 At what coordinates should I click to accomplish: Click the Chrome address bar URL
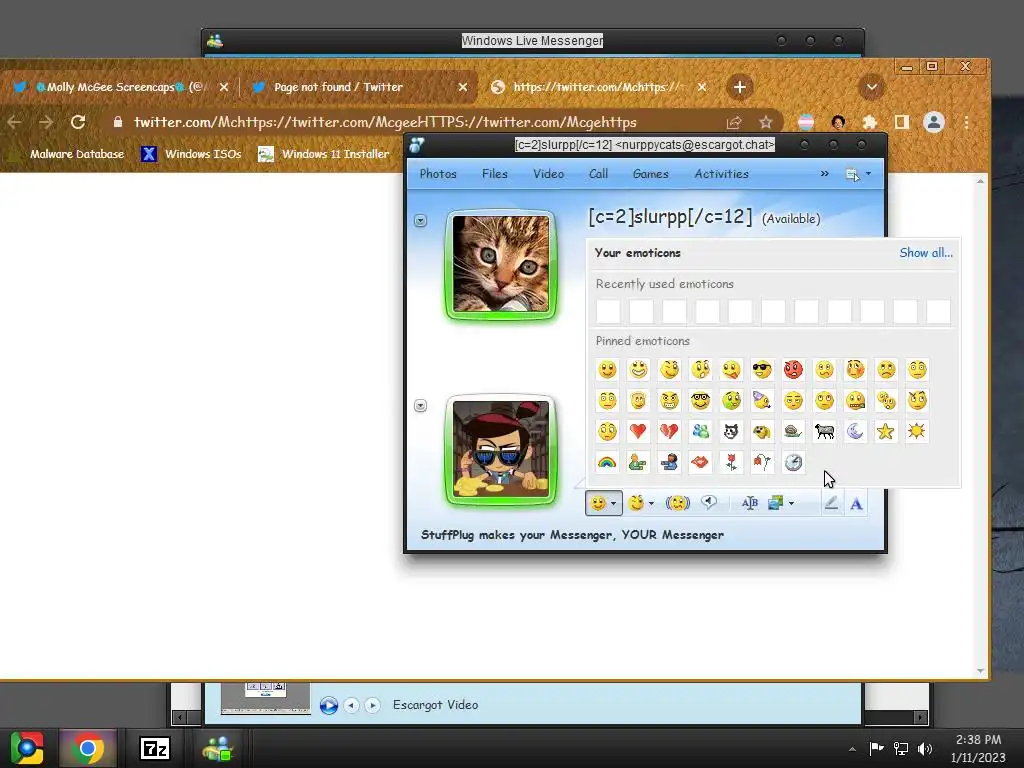pos(385,122)
